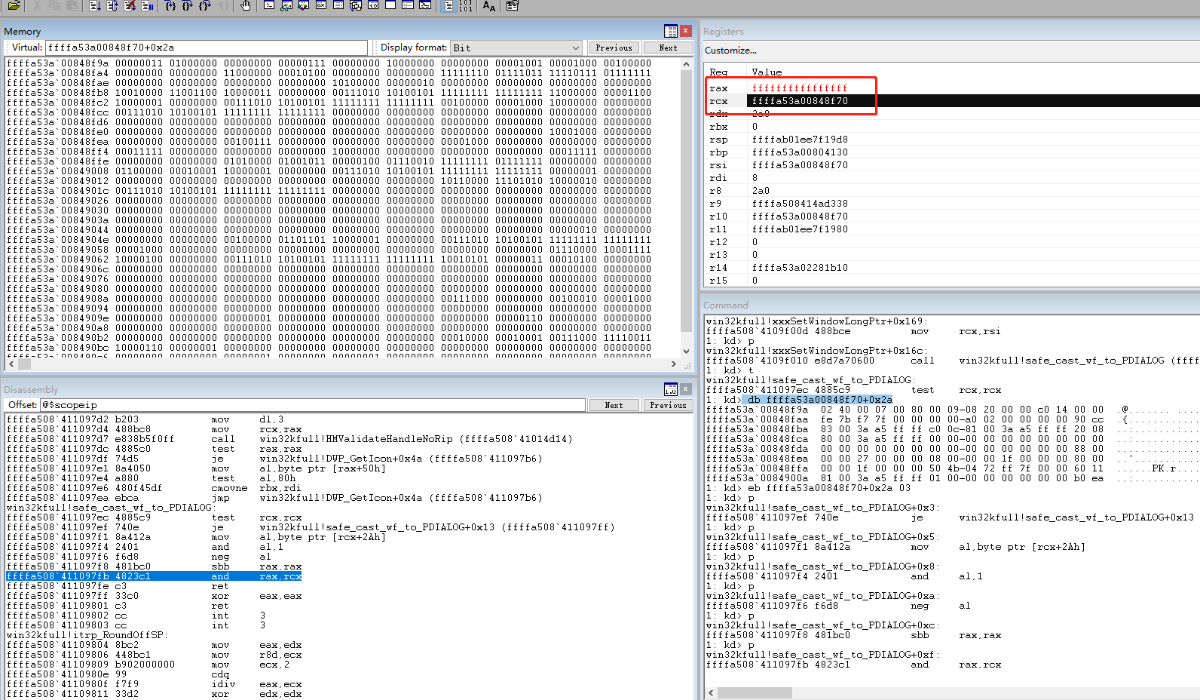Click the Step Over toolbar icon
This screenshot has width=1200, height=700.
[187, 6]
